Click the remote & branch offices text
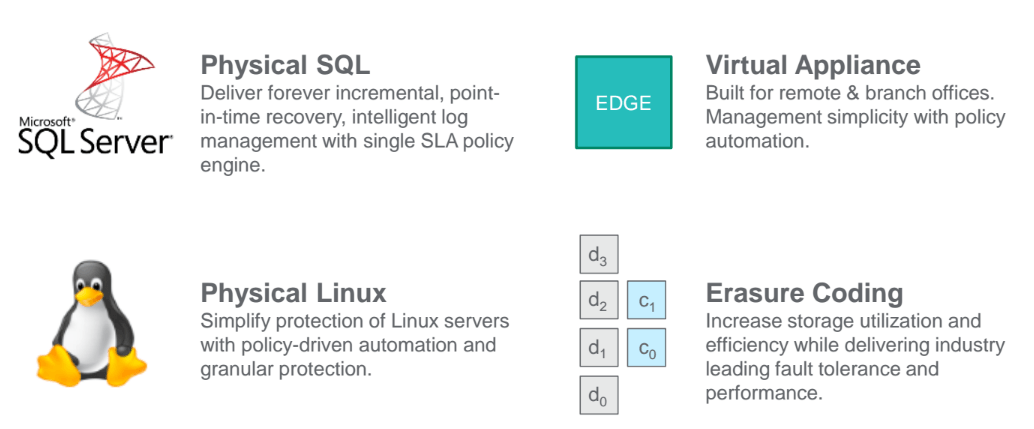Image resolution: width=1034 pixels, height=429 pixels. click(x=855, y=117)
